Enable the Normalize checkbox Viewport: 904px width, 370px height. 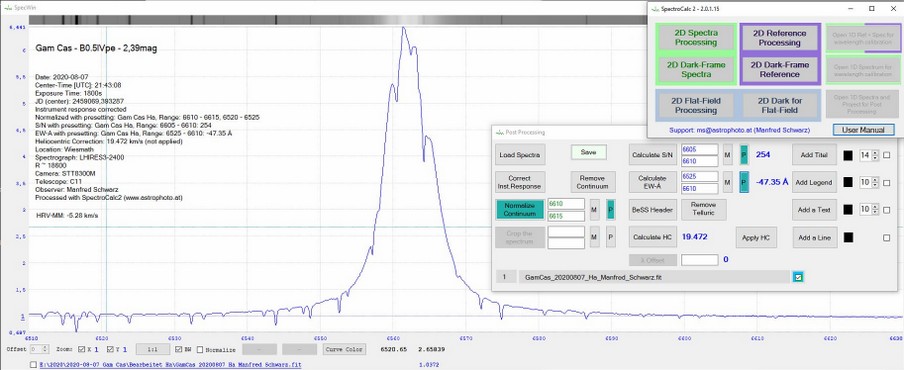(x=200, y=349)
